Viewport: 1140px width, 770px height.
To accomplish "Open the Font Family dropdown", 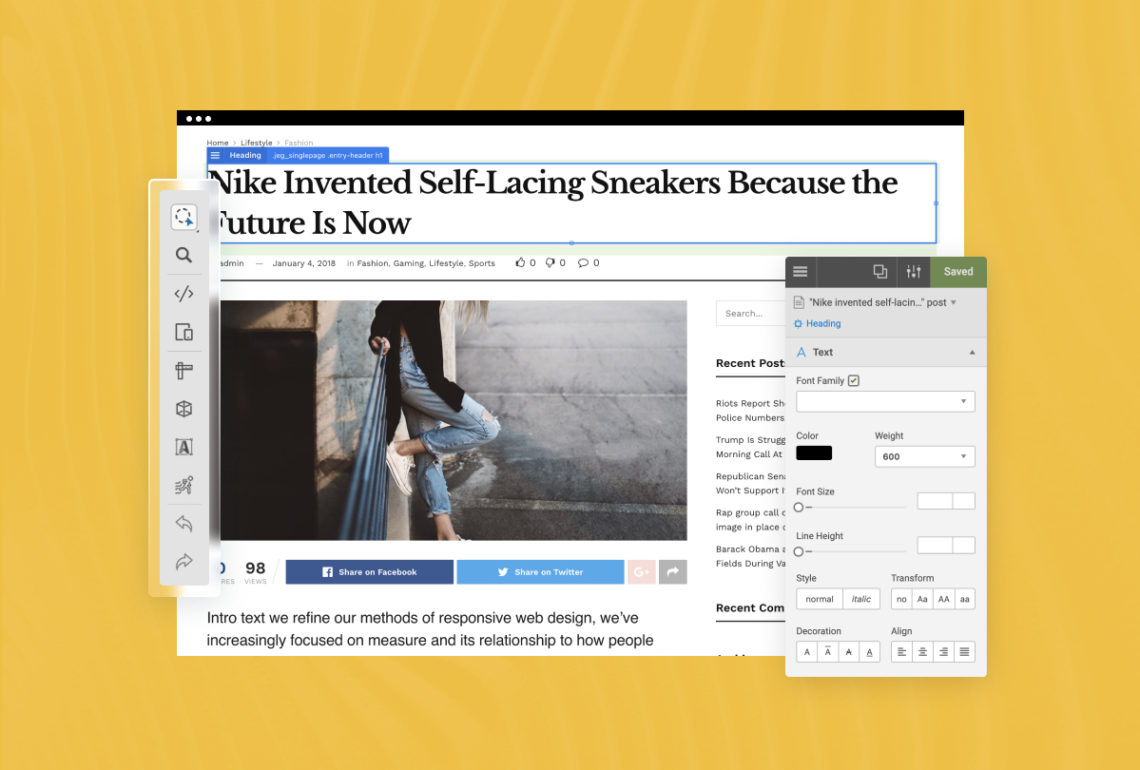I will (885, 401).
